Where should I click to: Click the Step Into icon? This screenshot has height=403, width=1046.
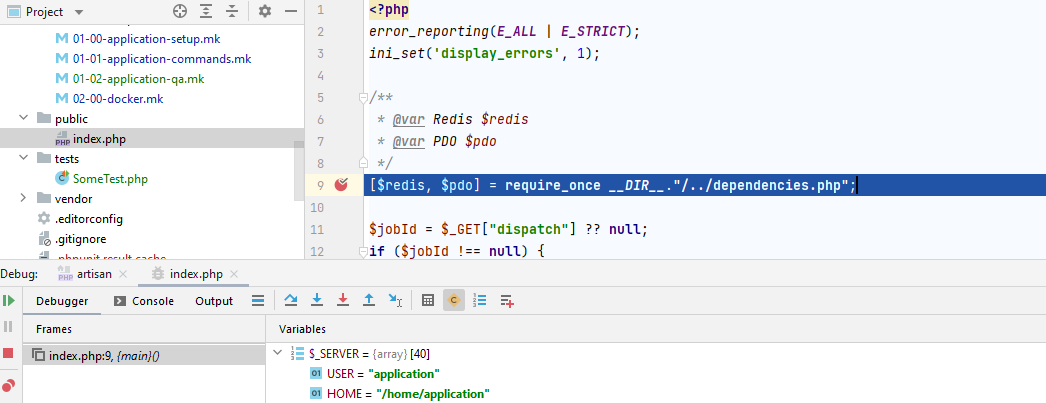317,300
